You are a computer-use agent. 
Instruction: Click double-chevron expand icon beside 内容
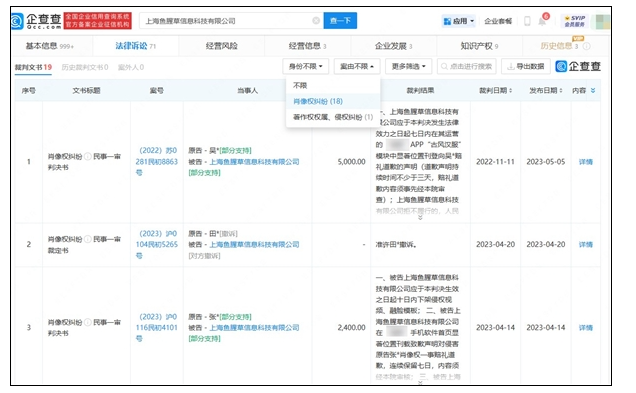pos(593,90)
